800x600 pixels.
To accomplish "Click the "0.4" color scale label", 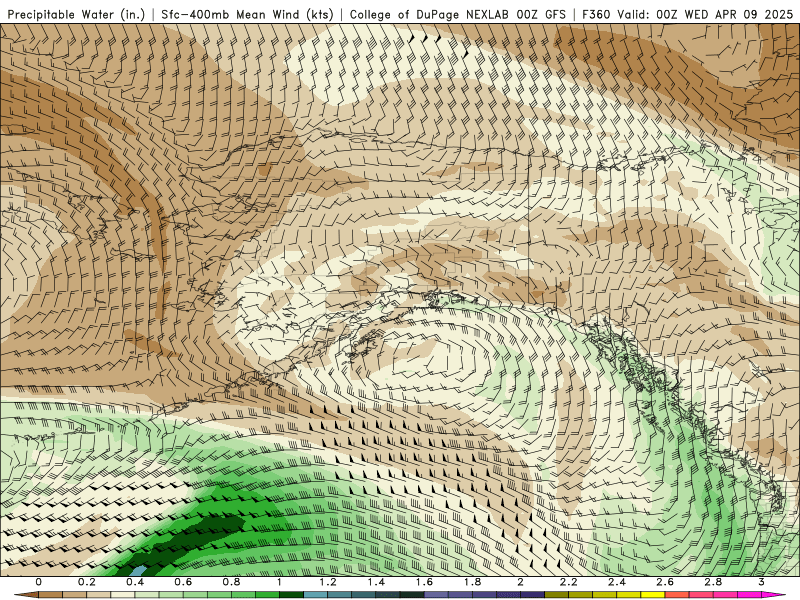I will (135, 582).
